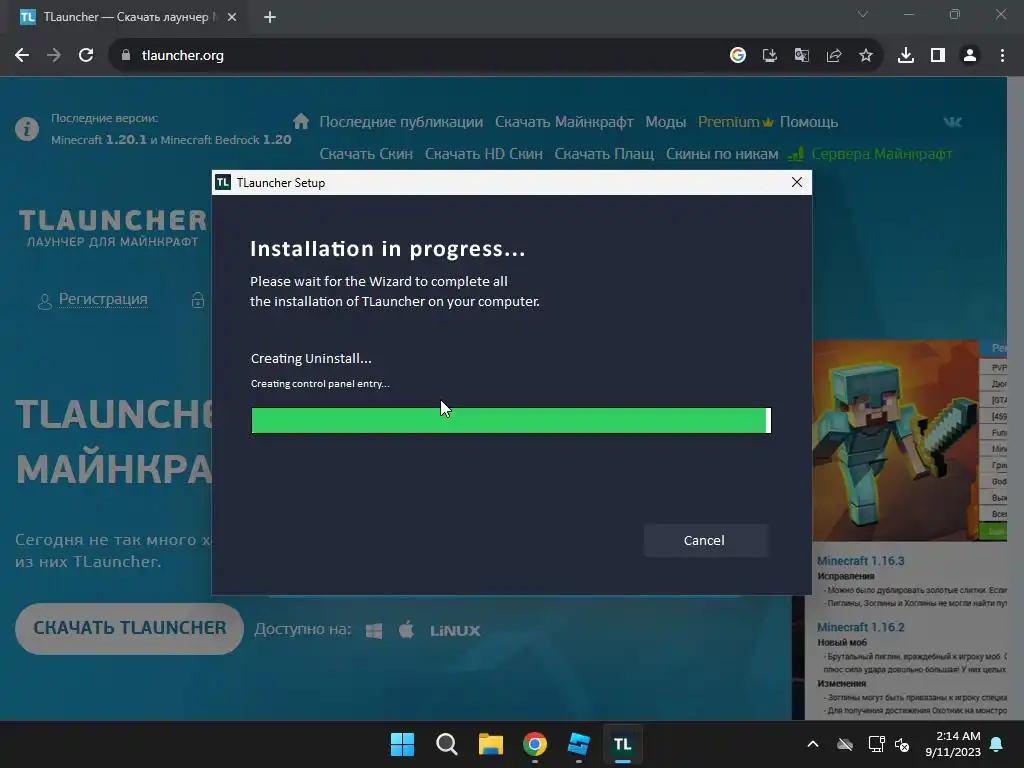Toggle Chrome side panel

(x=938, y=56)
